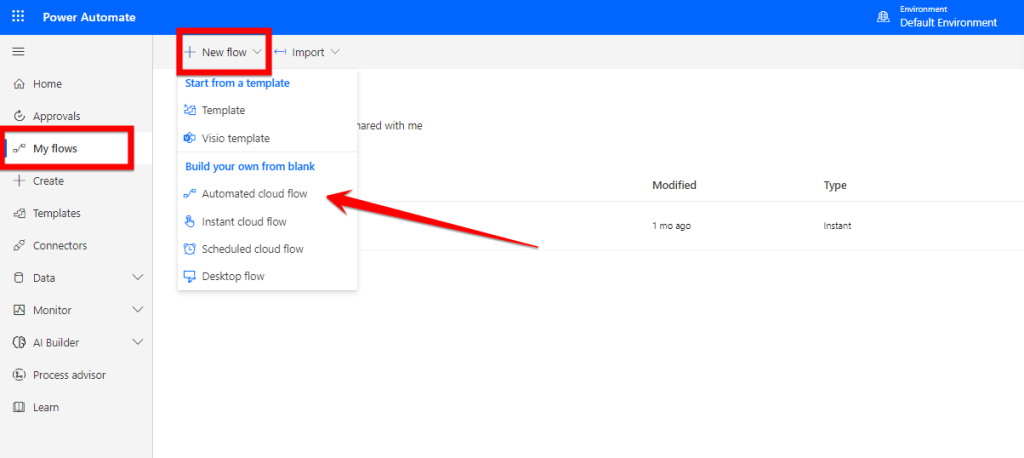Click the Power Automate title in the header
Image resolution: width=1024 pixels, height=458 pixels.
[x=89, y=18]
